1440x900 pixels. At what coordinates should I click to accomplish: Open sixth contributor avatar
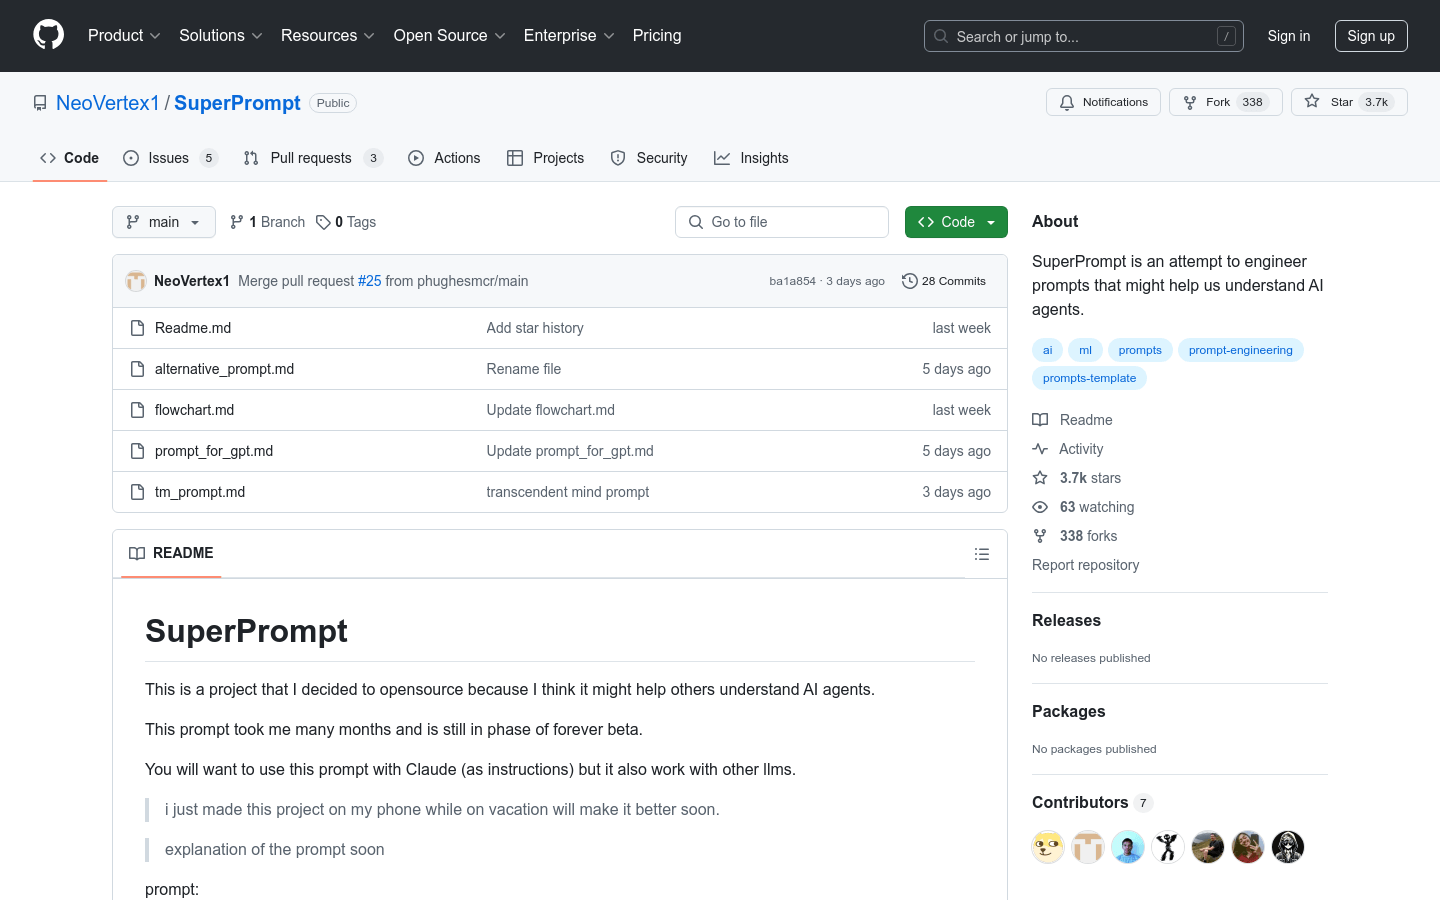point(1248,847)
